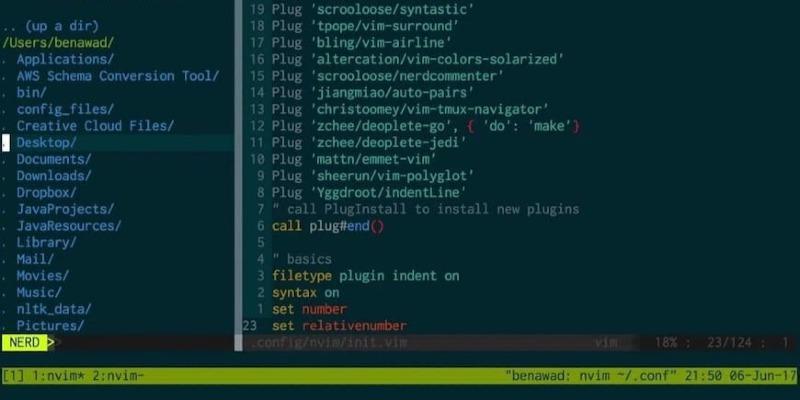Screen dimensions: 800x400
Task: Open the Library/ directory entry
Action: coord(46,243)
